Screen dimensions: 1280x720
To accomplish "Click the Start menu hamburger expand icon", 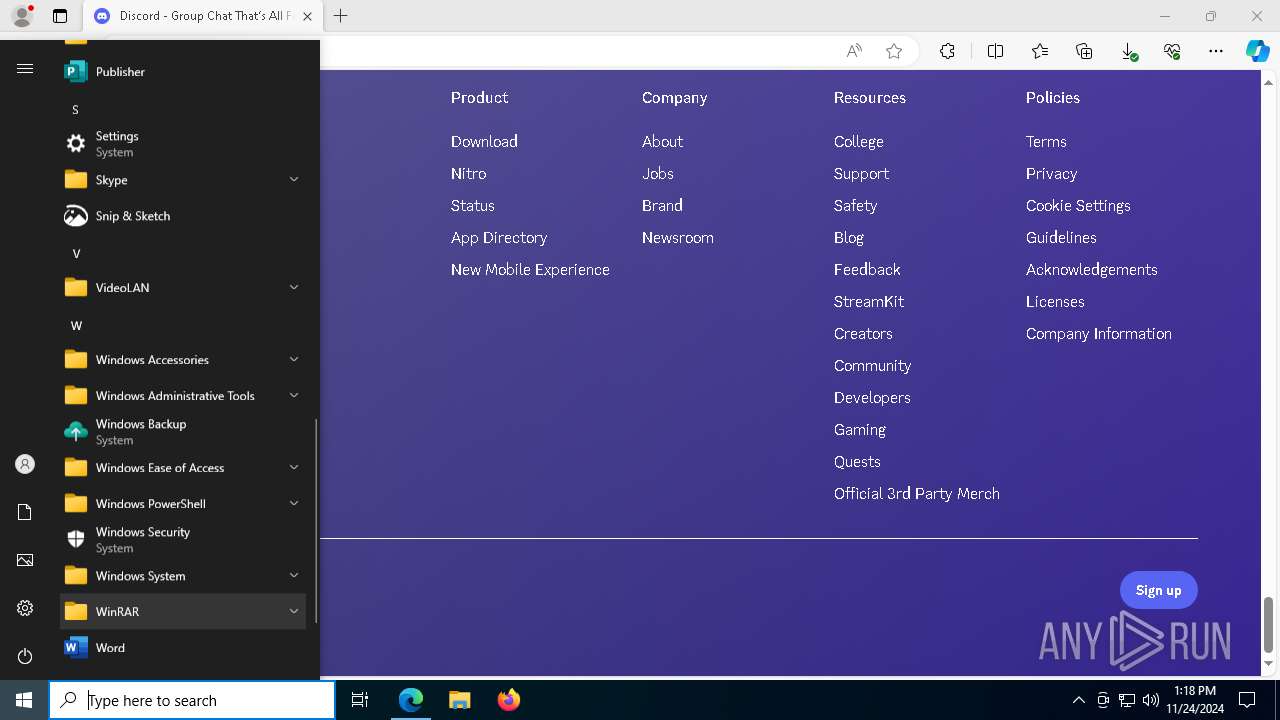I will point(25,69).
